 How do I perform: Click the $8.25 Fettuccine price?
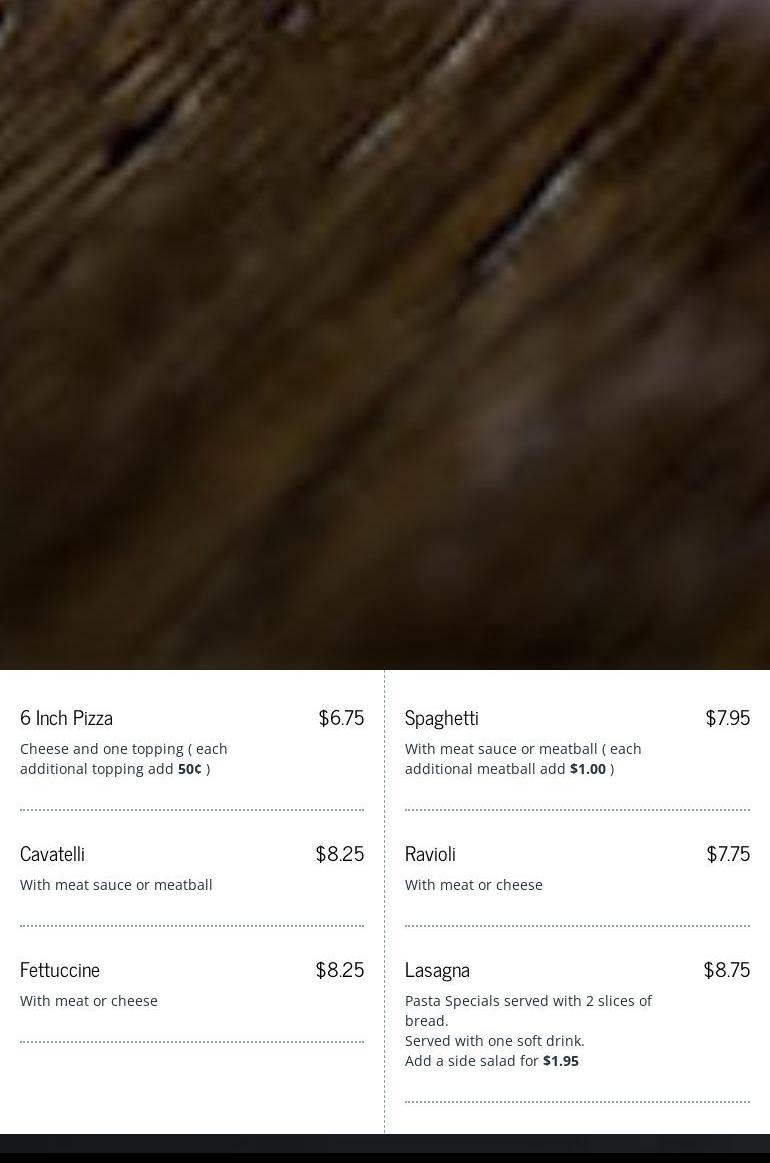339,970
